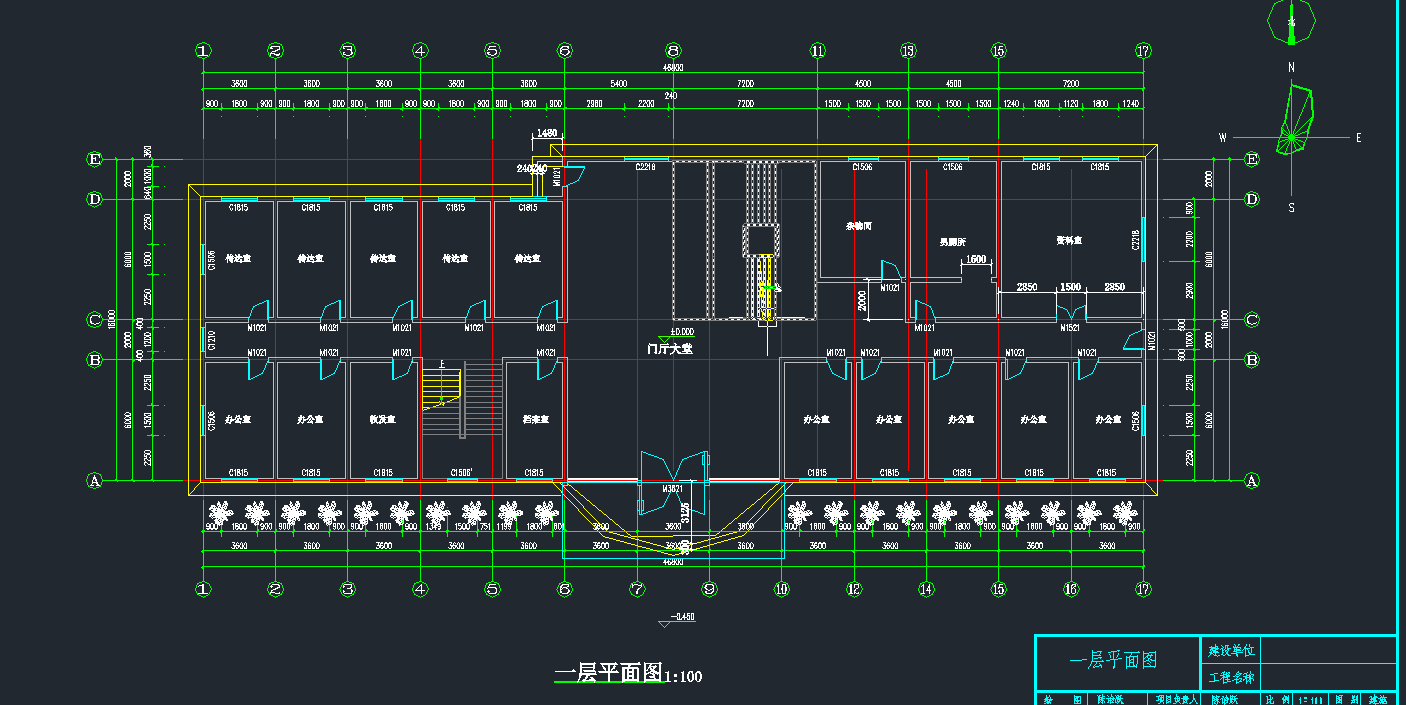Viewport: 1406px width, 705px height.
Task: Select the 1480 dimension text near axis 6
Action: click(547, 133)
